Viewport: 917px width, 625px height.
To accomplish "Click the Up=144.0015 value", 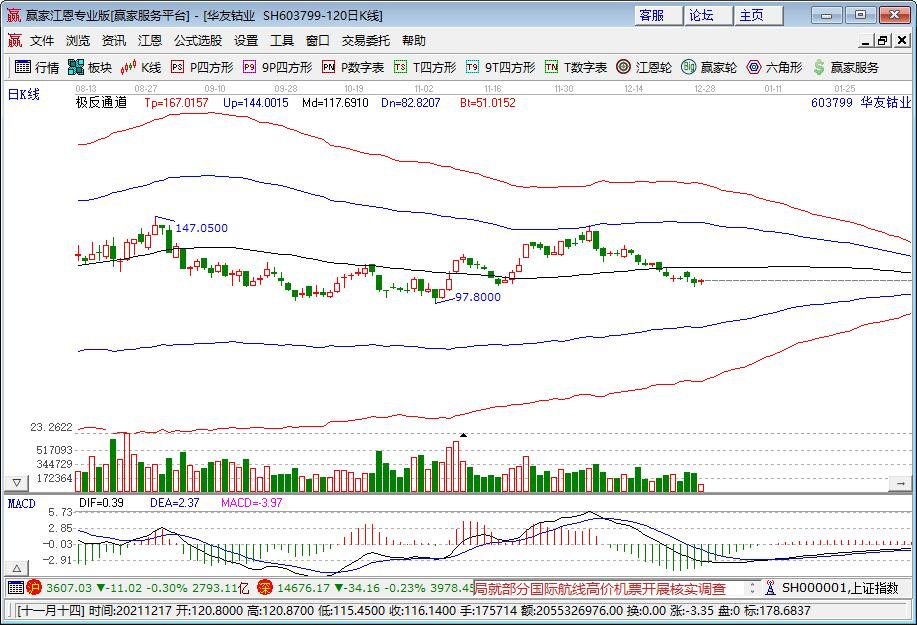I will tap(256, 103).
